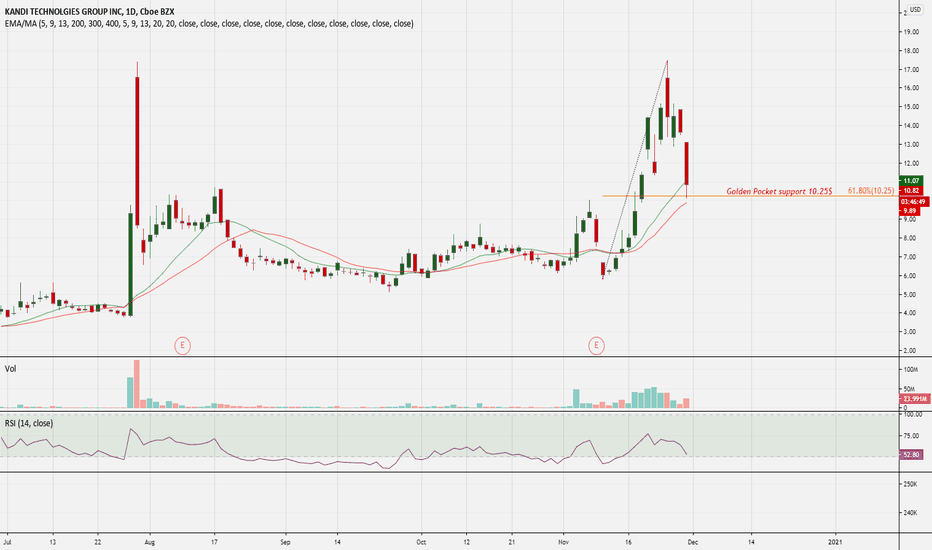932x550 pixels.
Task: Click the green 11.07 price label
Action: 911,181
